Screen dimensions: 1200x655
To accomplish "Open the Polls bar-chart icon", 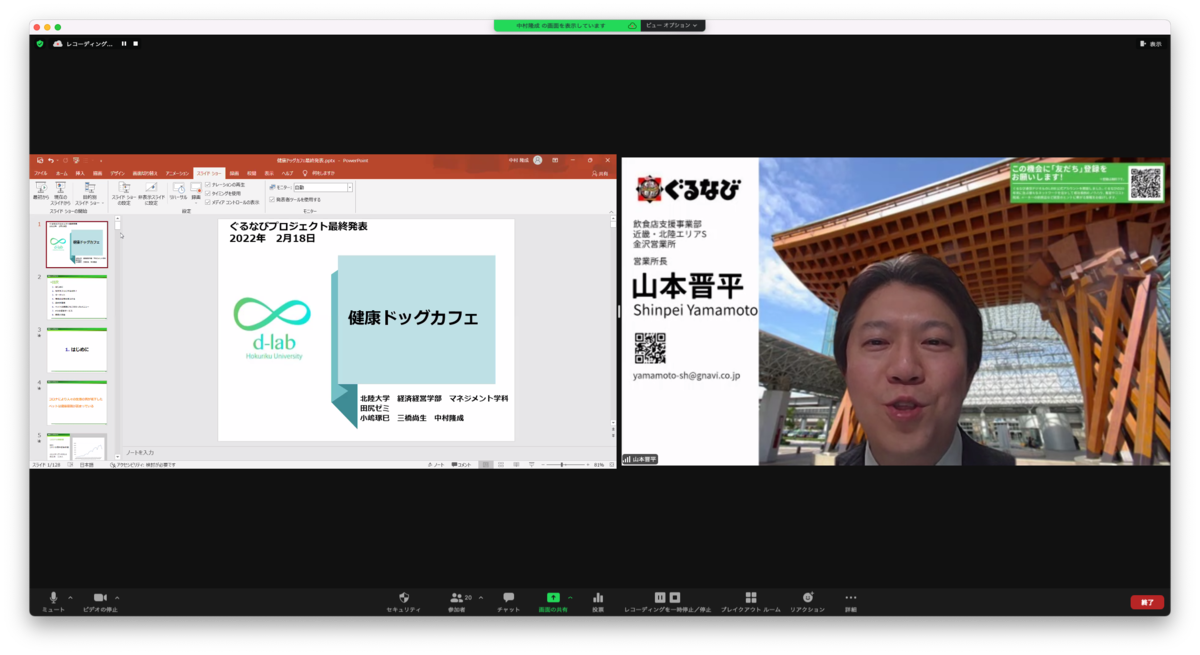I will pos(598,598).
